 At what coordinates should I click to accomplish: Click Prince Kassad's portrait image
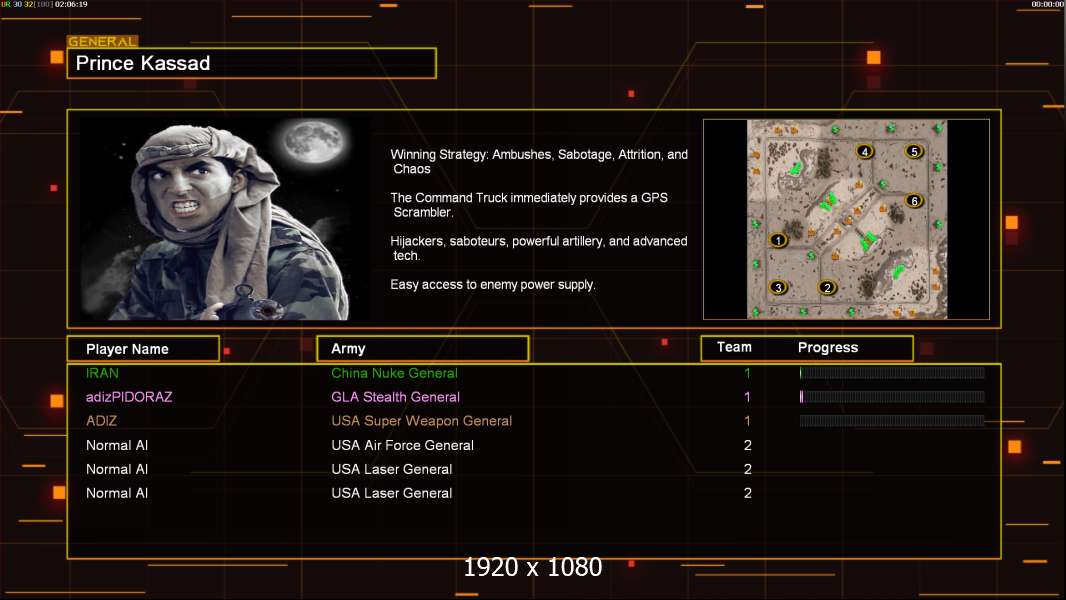click(x=226, y=218)
